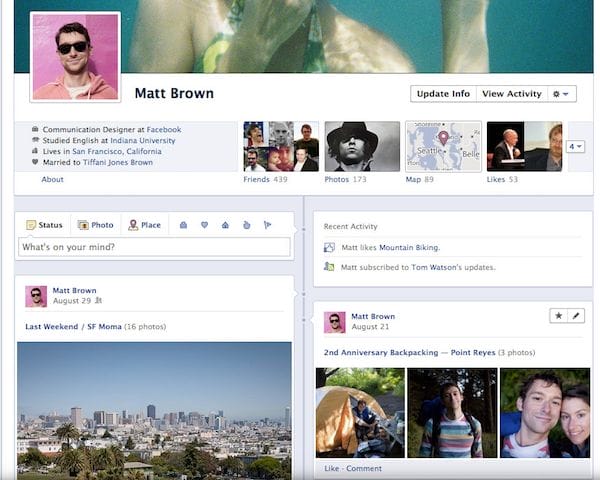
Task: Click the Place map pin icon
Action: (x=133, y=225)
